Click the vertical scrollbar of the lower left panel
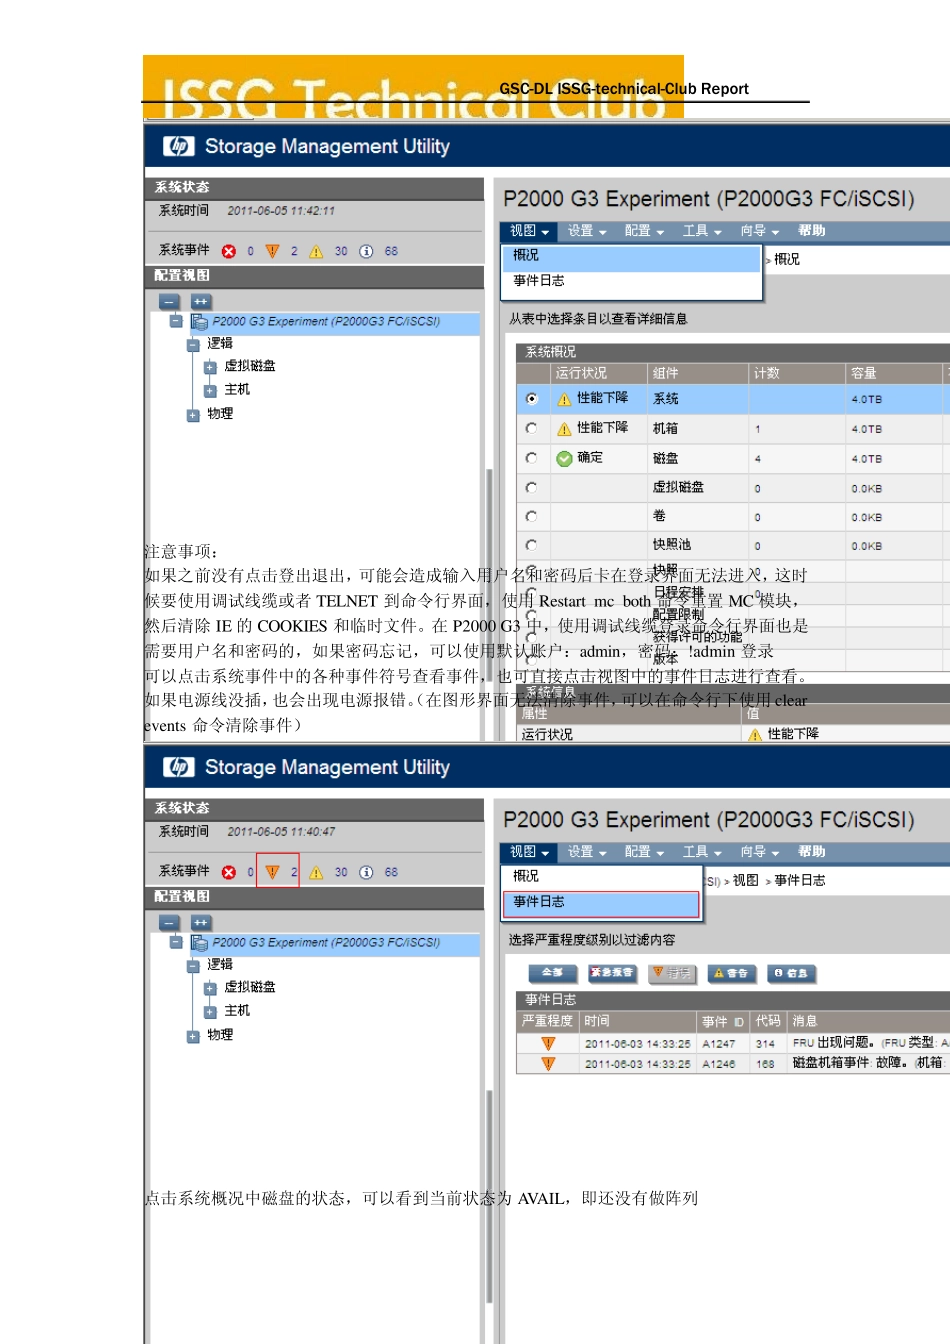This screenshot has width=950, height=1344. [x=489, y=1195]
